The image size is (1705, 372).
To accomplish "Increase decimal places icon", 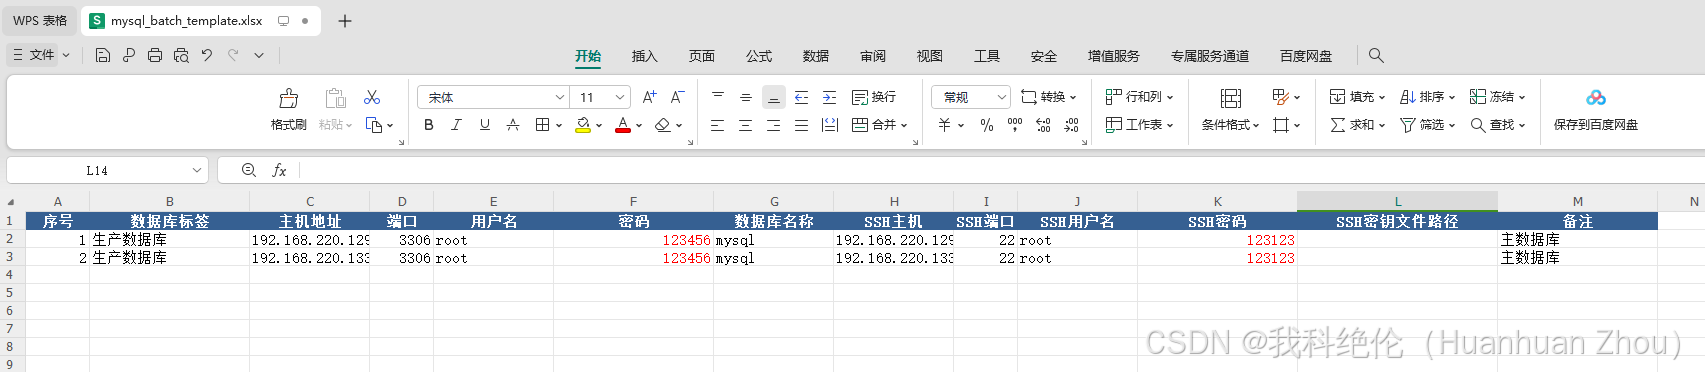I will point(1043,125).
